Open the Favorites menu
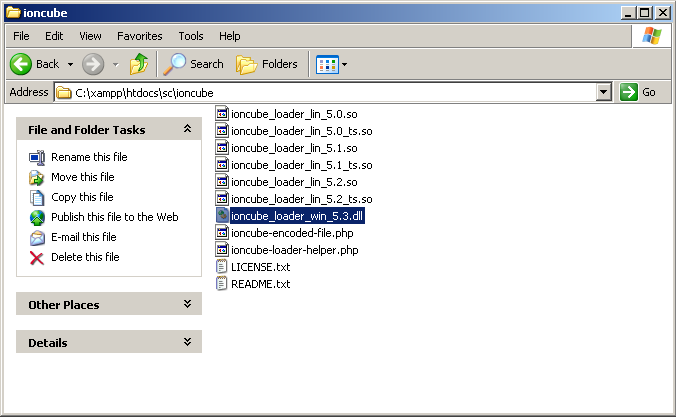The image size is (676, 417). tap(139, 36)
